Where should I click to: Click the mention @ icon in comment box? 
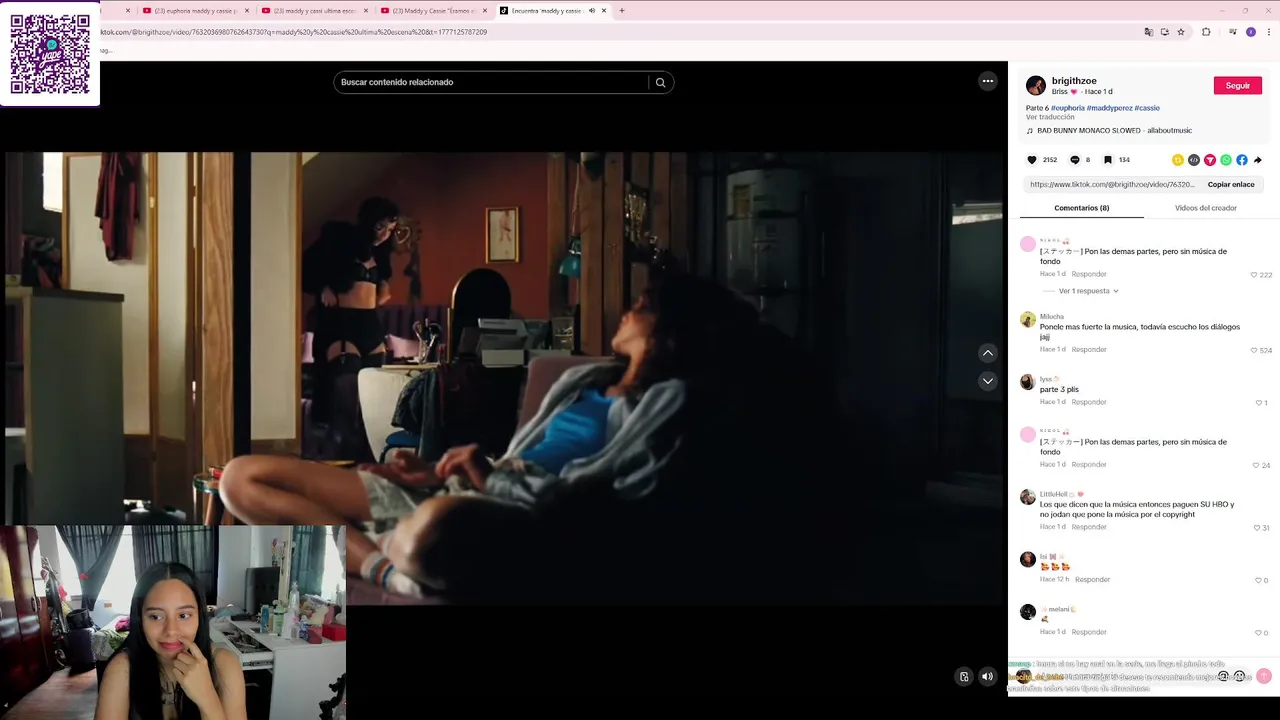[1223, 676]
